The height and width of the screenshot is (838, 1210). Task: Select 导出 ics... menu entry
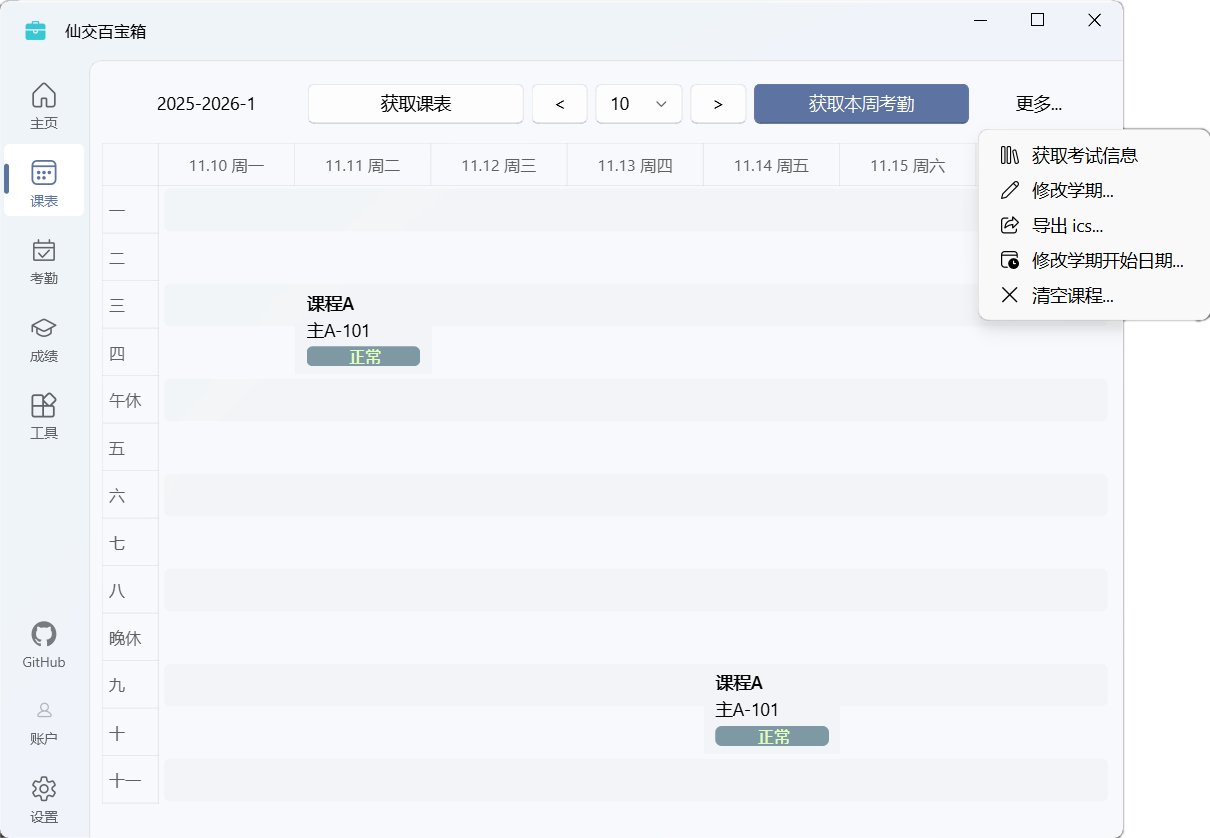click(1067, 226)
